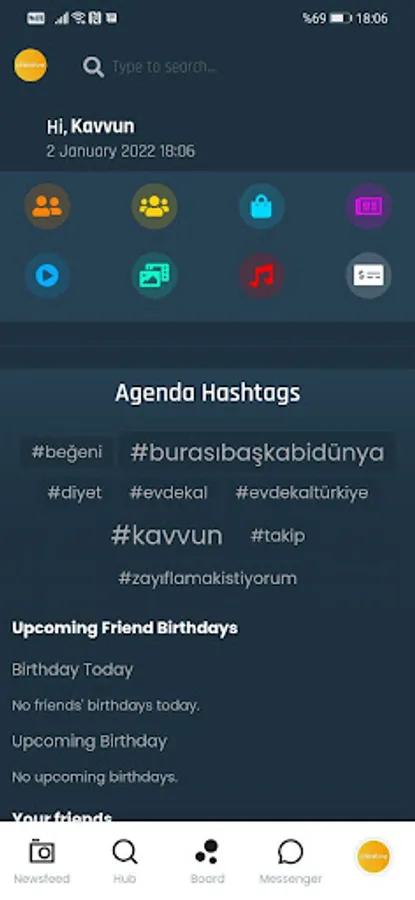The image size is (415, 900).
Task: Open the yellow groups icon
Action: [154, 207]
